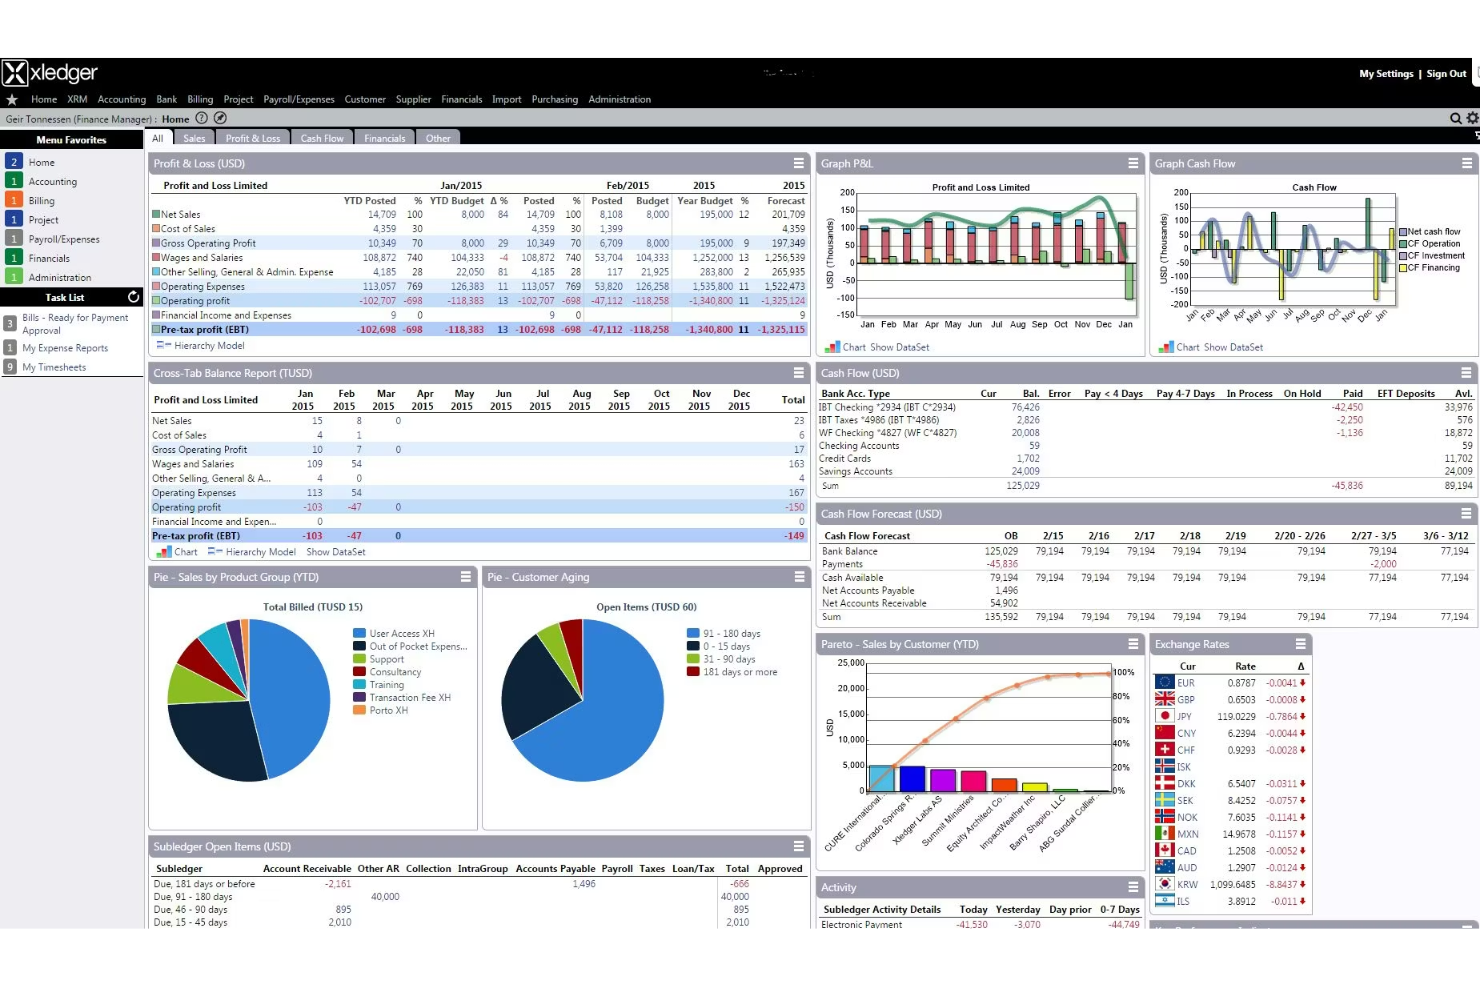
Task: Open the settings gear icon
Action: click(1472, 118)
